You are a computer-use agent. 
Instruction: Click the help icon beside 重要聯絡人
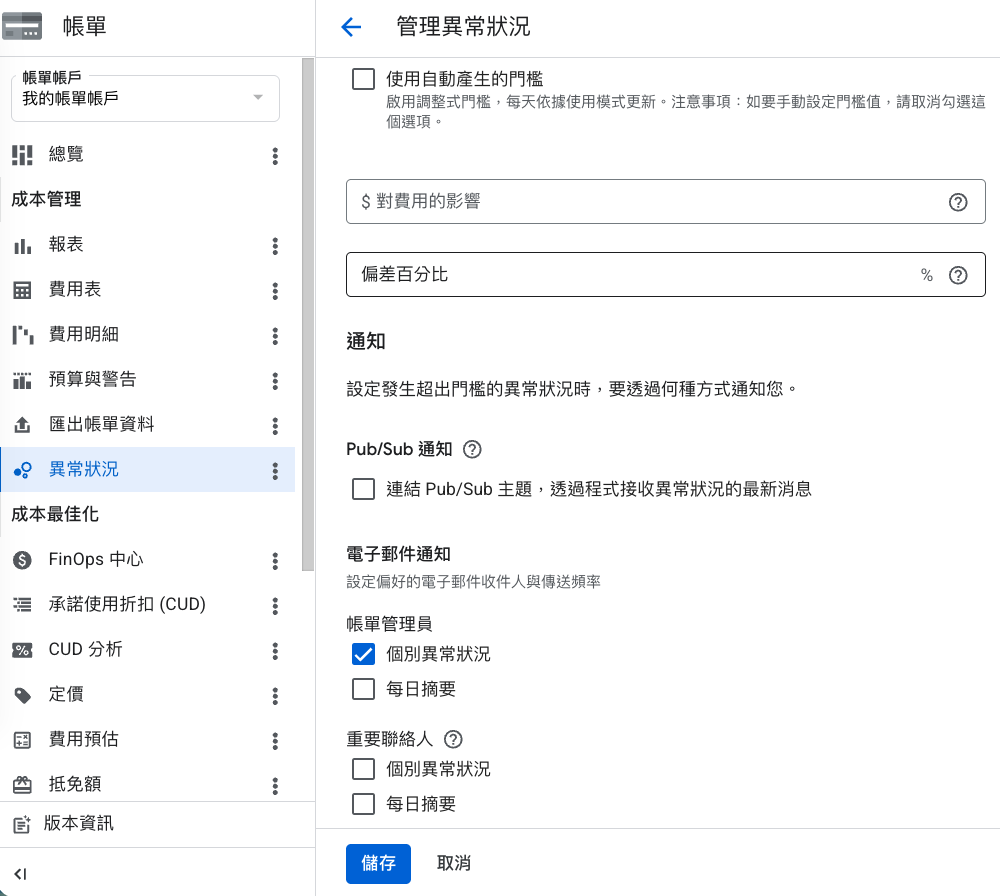[x=453, y=739]
